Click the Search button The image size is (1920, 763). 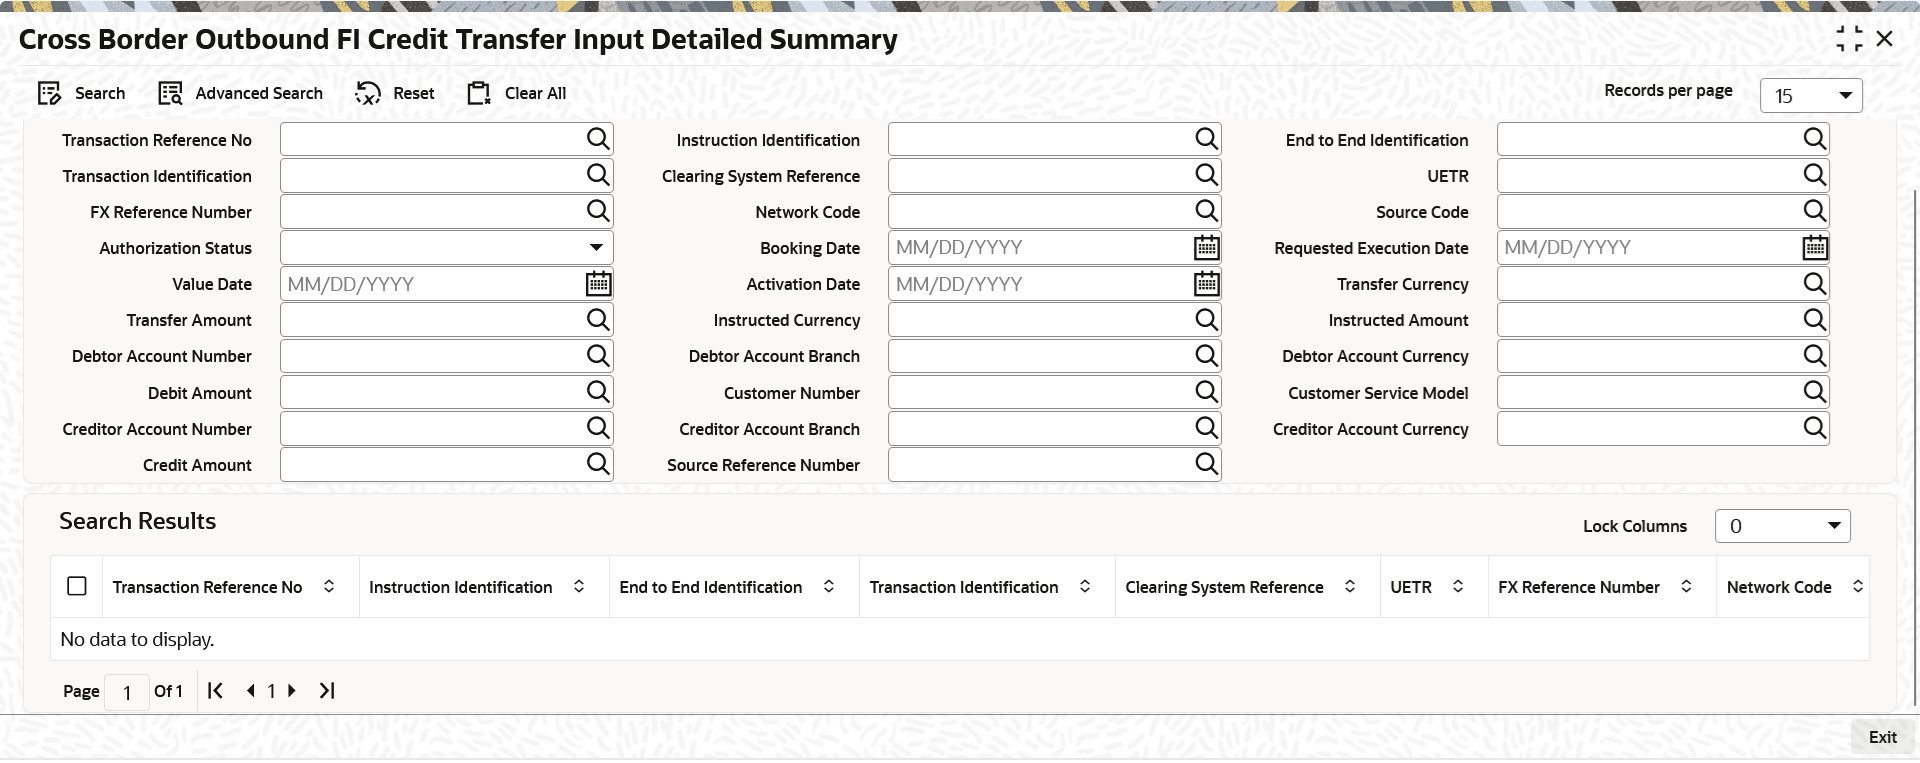(81, 93)
